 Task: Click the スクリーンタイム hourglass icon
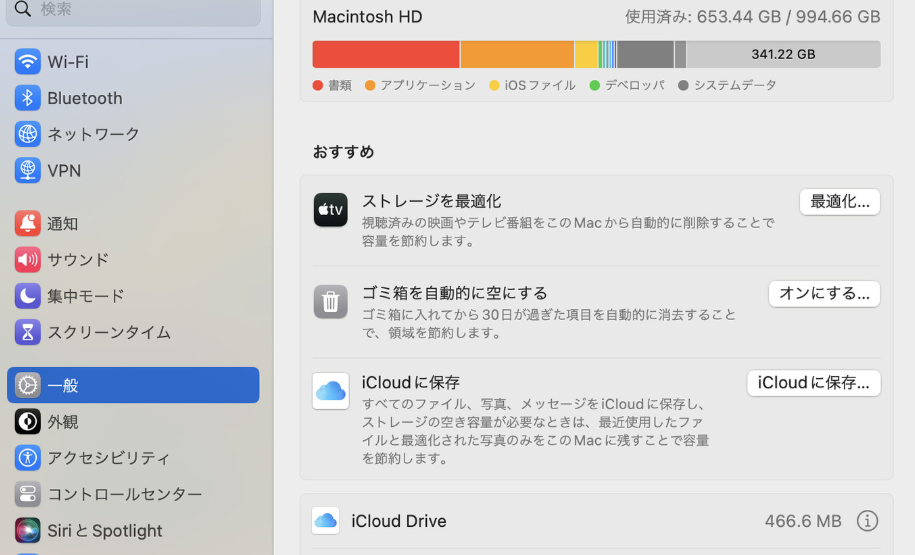27,331
